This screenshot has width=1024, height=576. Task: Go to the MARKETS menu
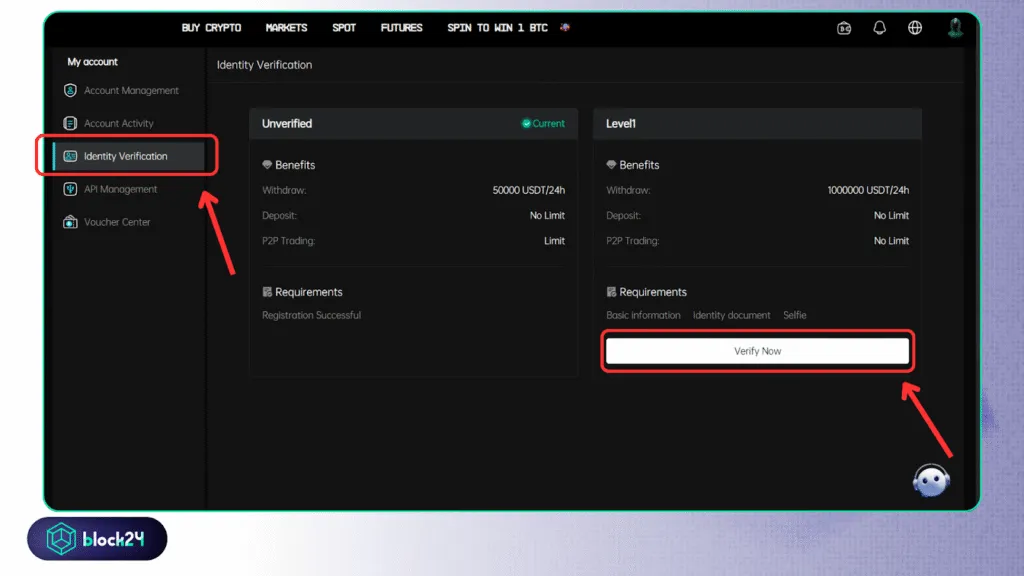tap(286, 28)
